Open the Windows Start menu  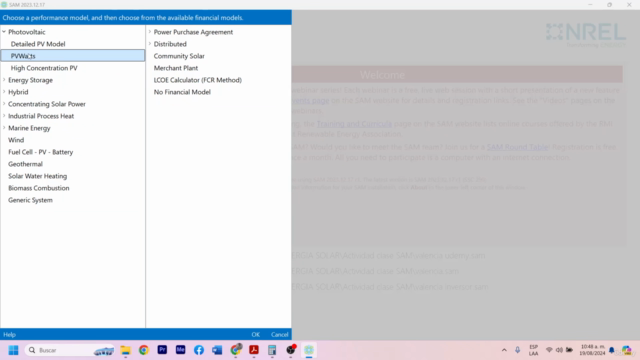(x=13, y=350)
